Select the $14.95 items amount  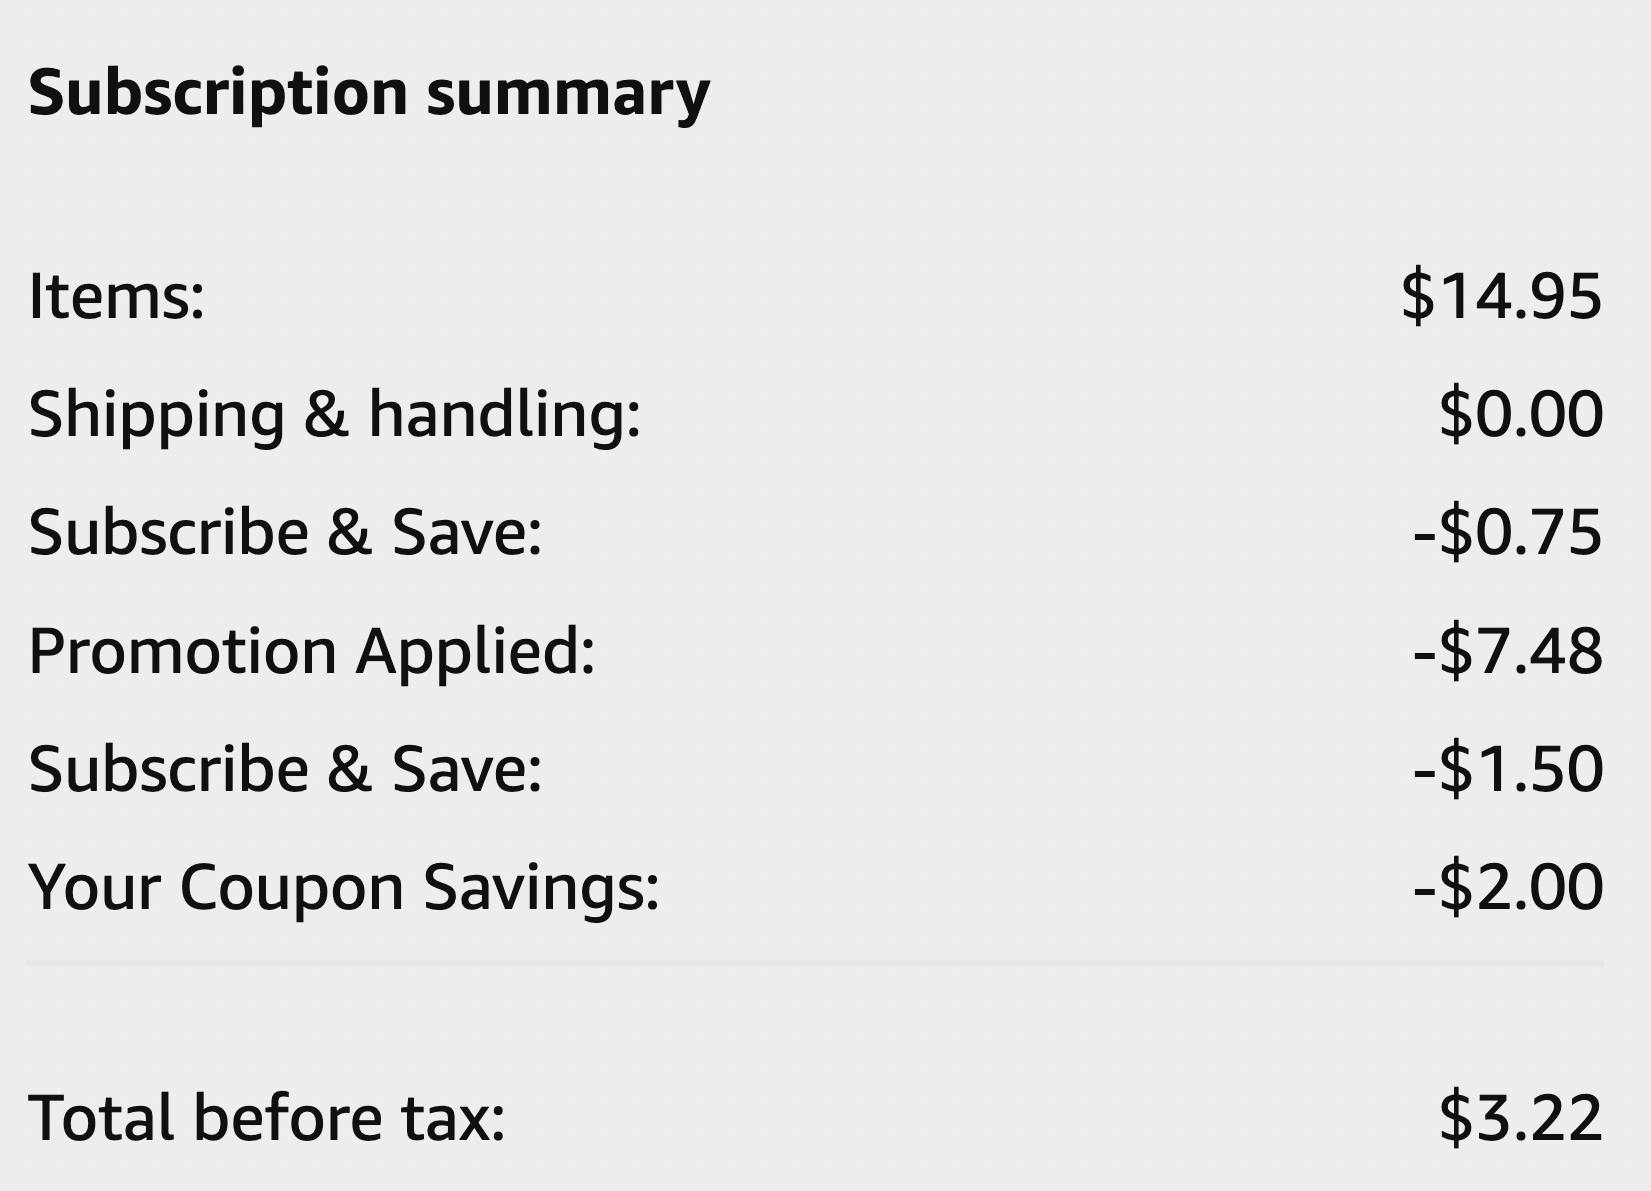pos(1501,296)
